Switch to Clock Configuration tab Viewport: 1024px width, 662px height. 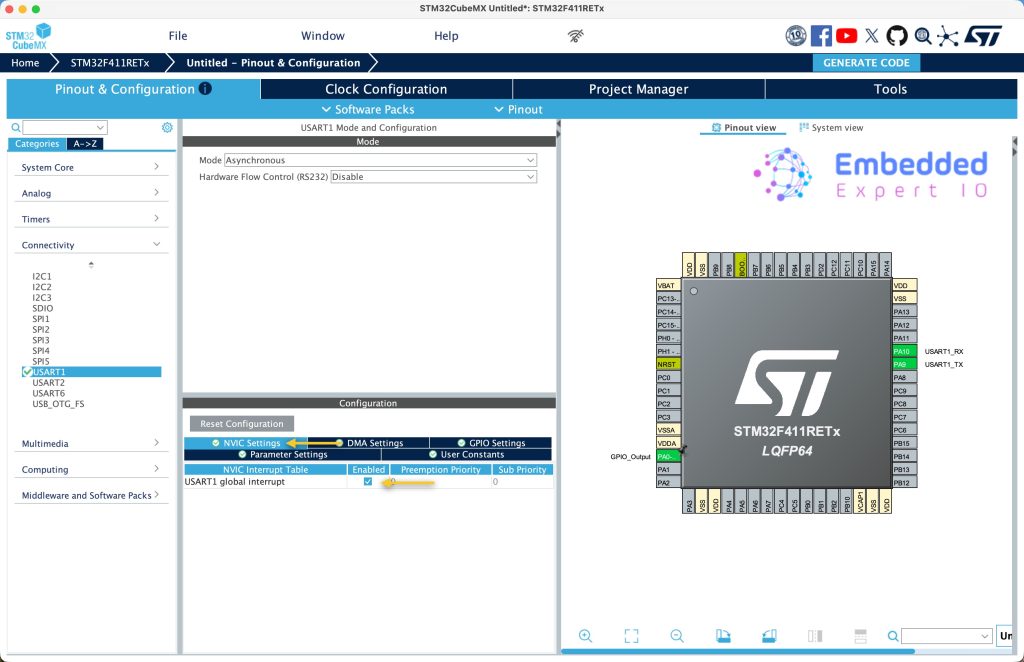386,89
